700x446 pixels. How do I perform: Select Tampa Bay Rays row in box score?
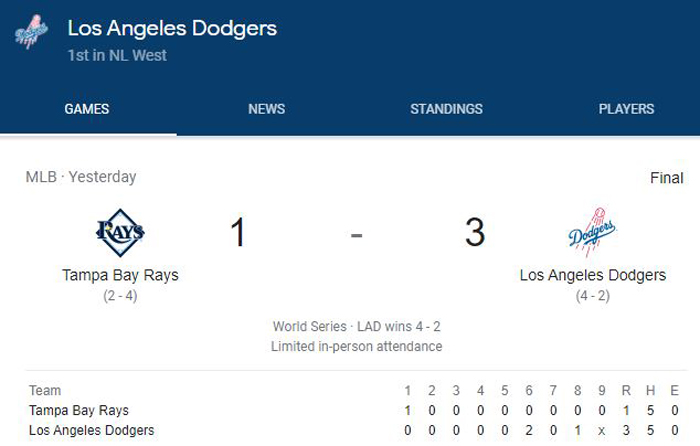pyautogui.click(x=354, y=410)
